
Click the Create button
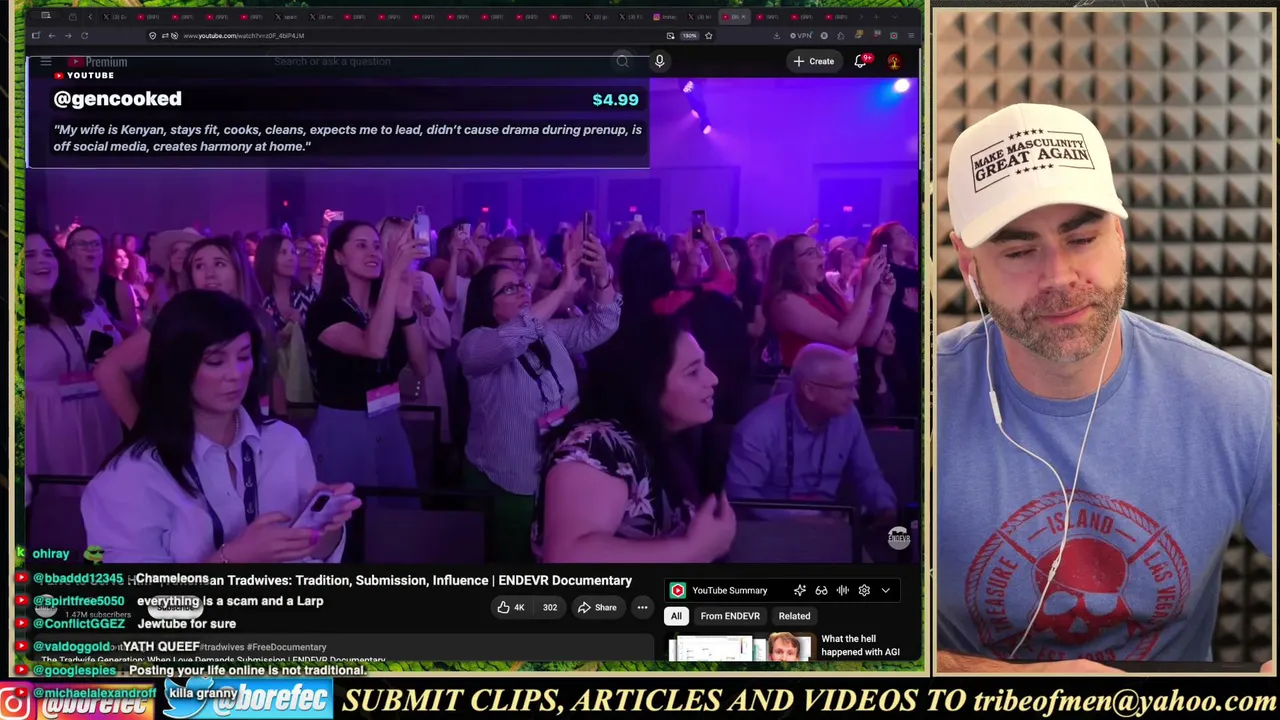click(813, 62)
